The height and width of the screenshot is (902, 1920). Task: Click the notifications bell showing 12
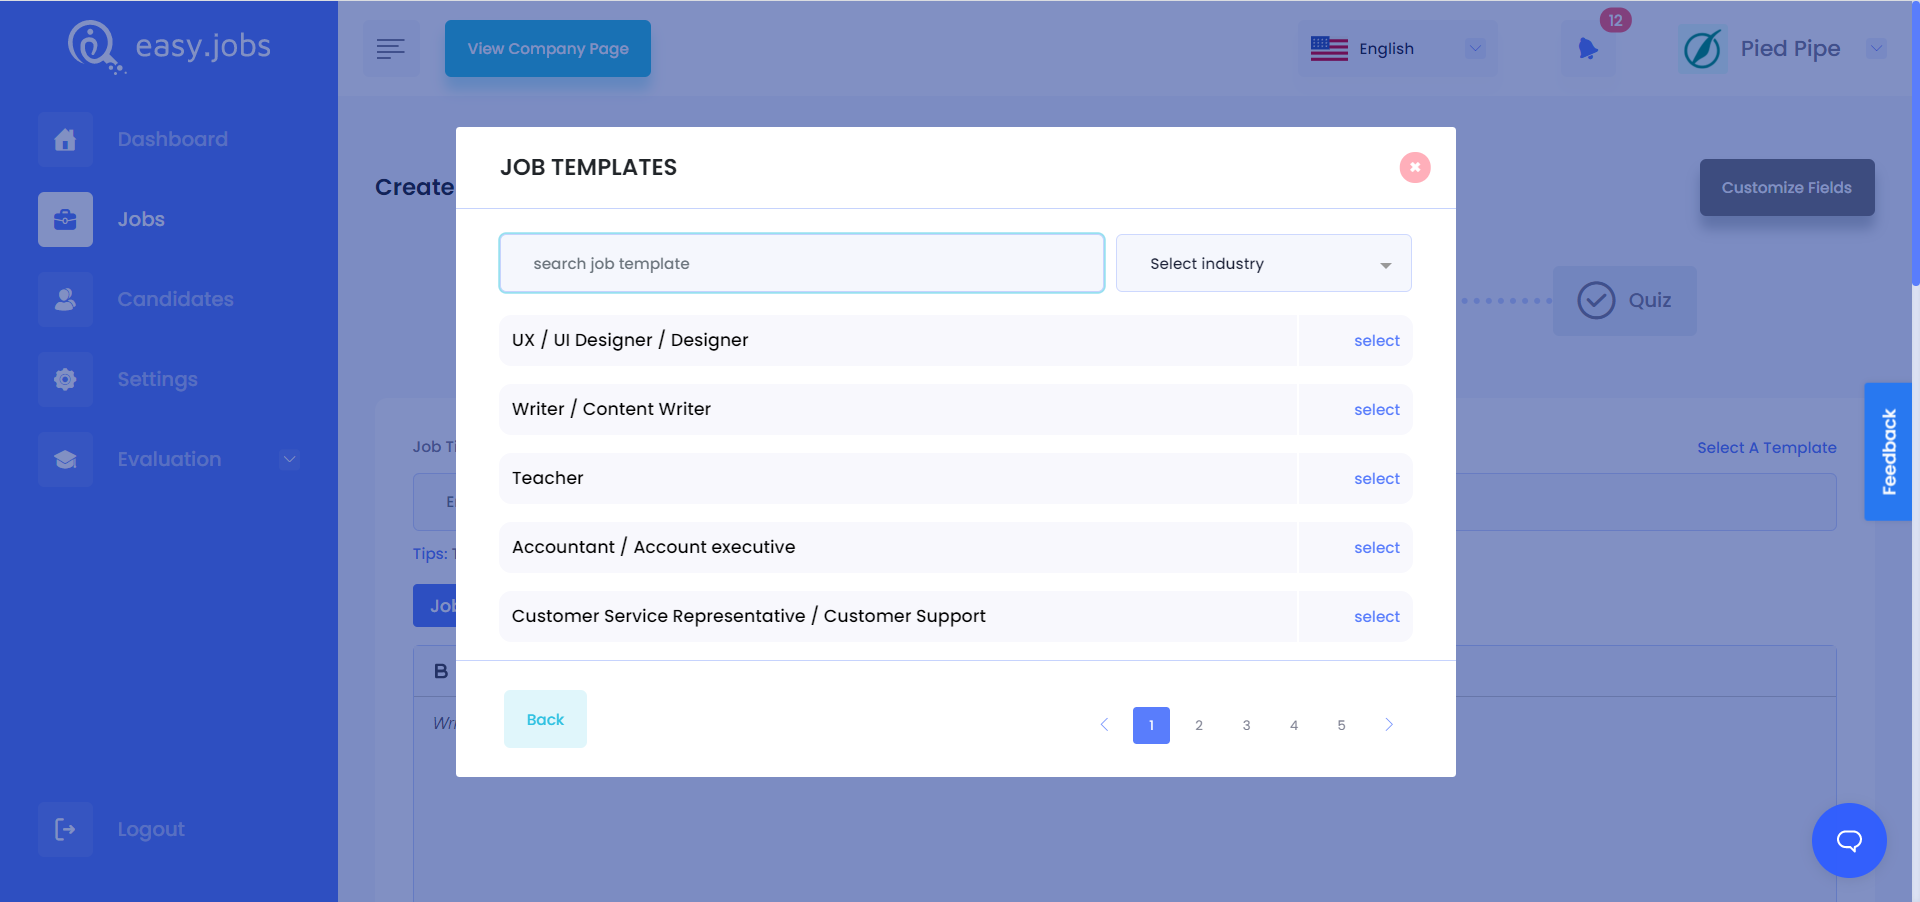1588,48
